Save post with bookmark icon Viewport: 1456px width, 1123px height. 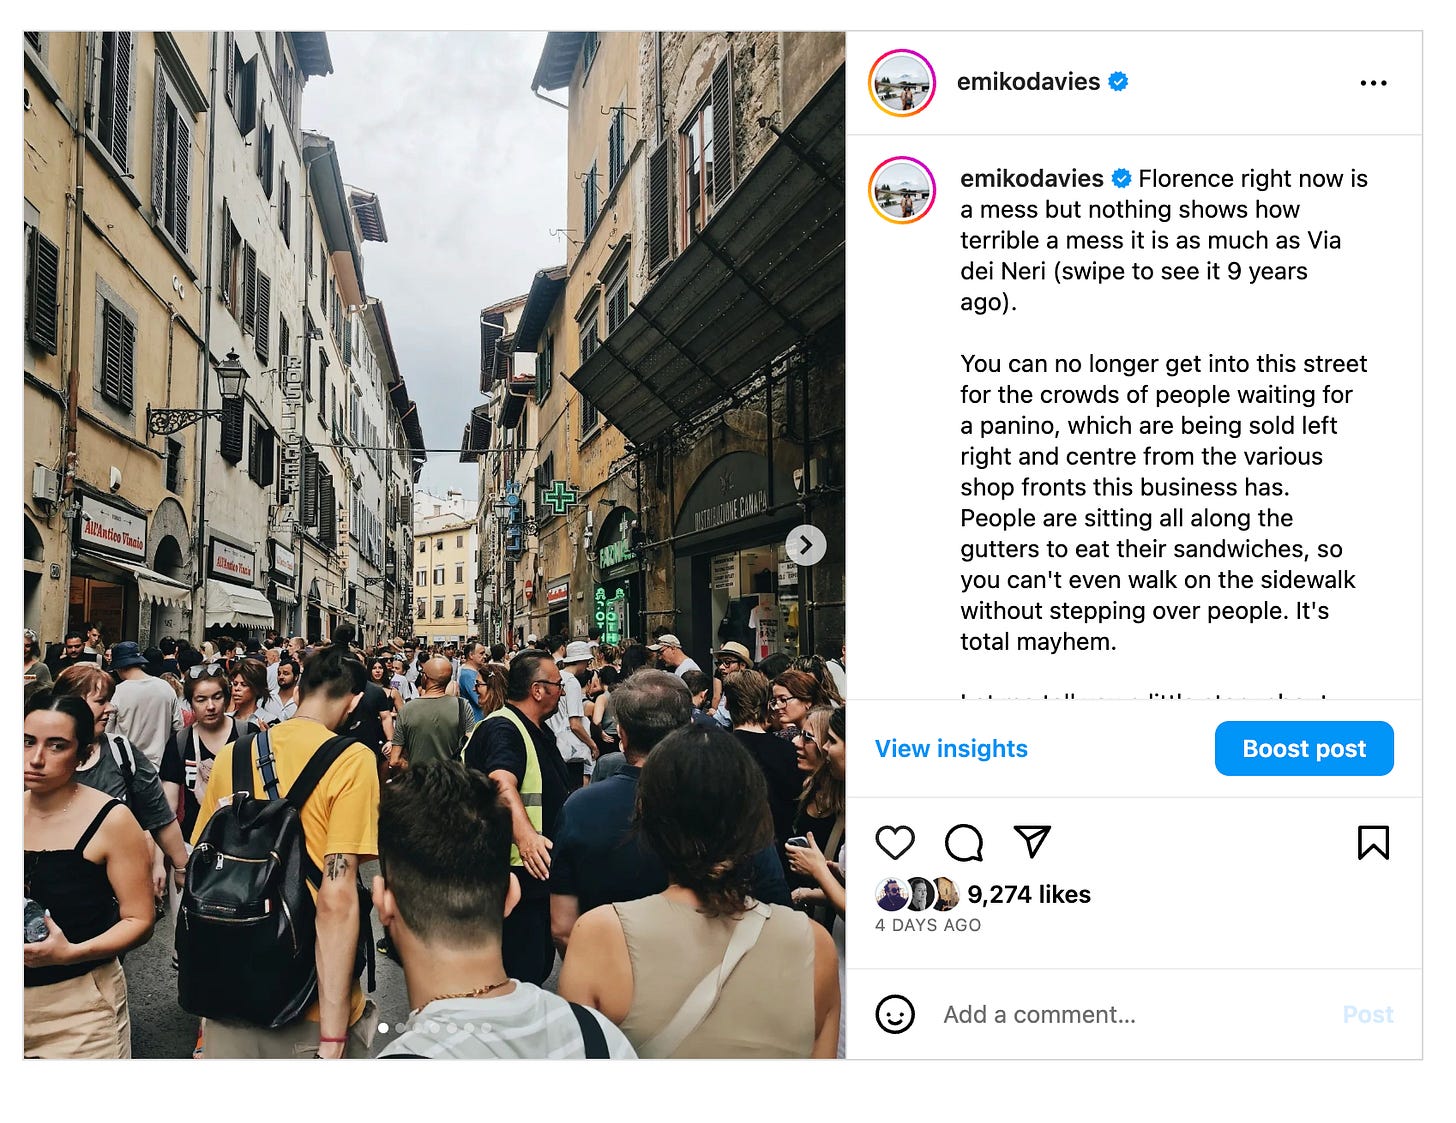(x=1373, y=843)
